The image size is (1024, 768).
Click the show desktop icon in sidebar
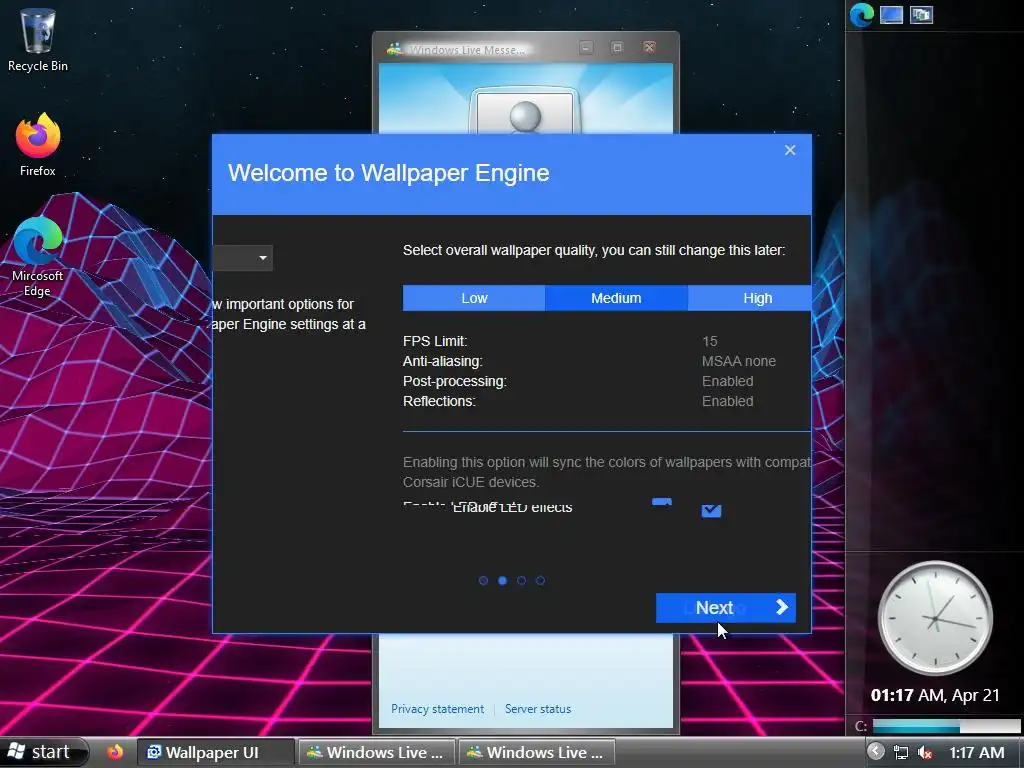tap(891, 14)
